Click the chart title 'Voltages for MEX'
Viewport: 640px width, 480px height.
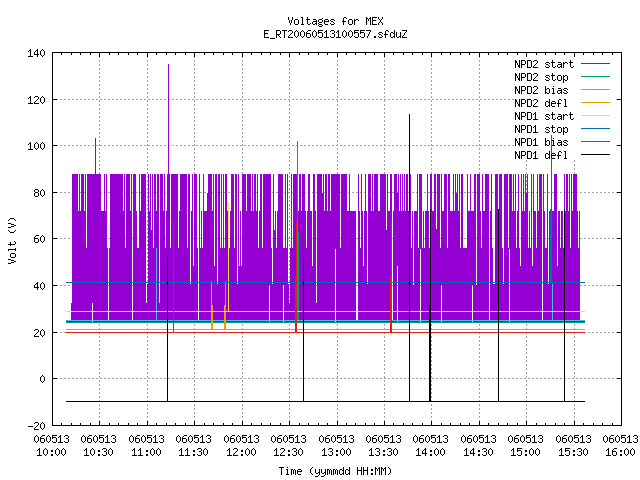click(x=335, y=21)
